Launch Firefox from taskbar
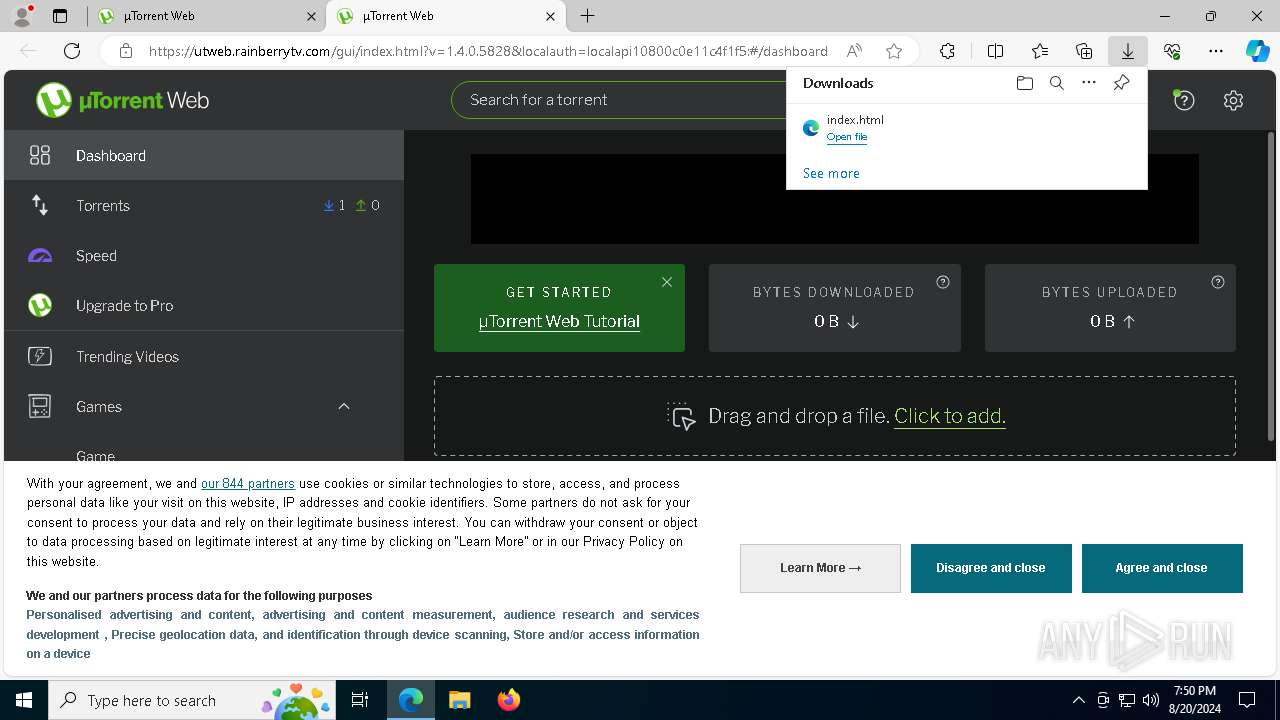 [x=508, y=700]
